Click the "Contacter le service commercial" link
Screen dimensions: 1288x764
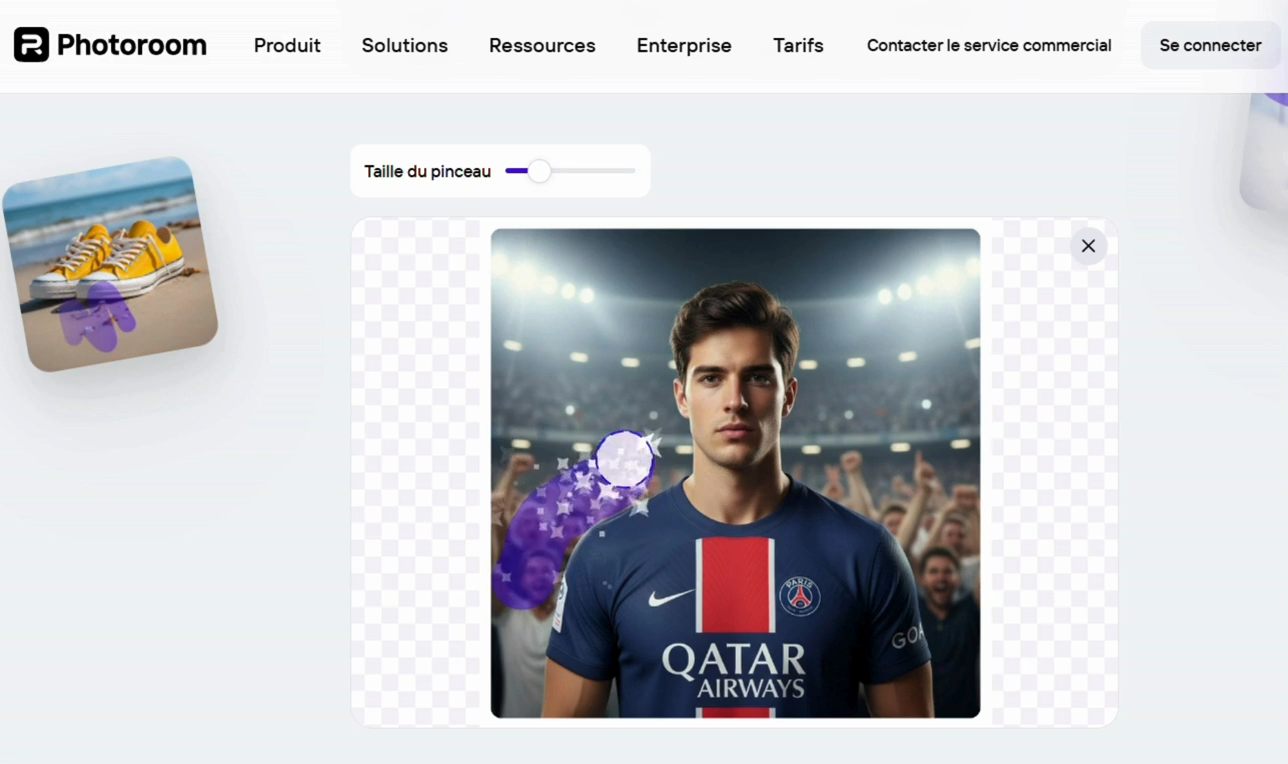coord(988,45)
